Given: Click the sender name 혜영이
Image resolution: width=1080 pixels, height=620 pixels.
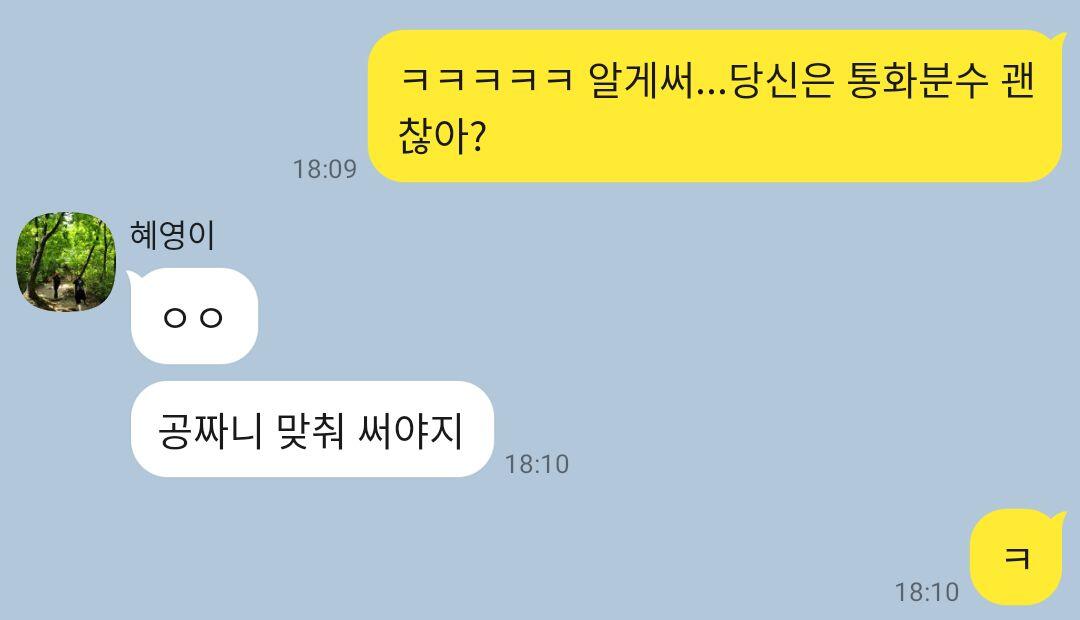Looking at the screenshot, I should (x=172, y=235).
